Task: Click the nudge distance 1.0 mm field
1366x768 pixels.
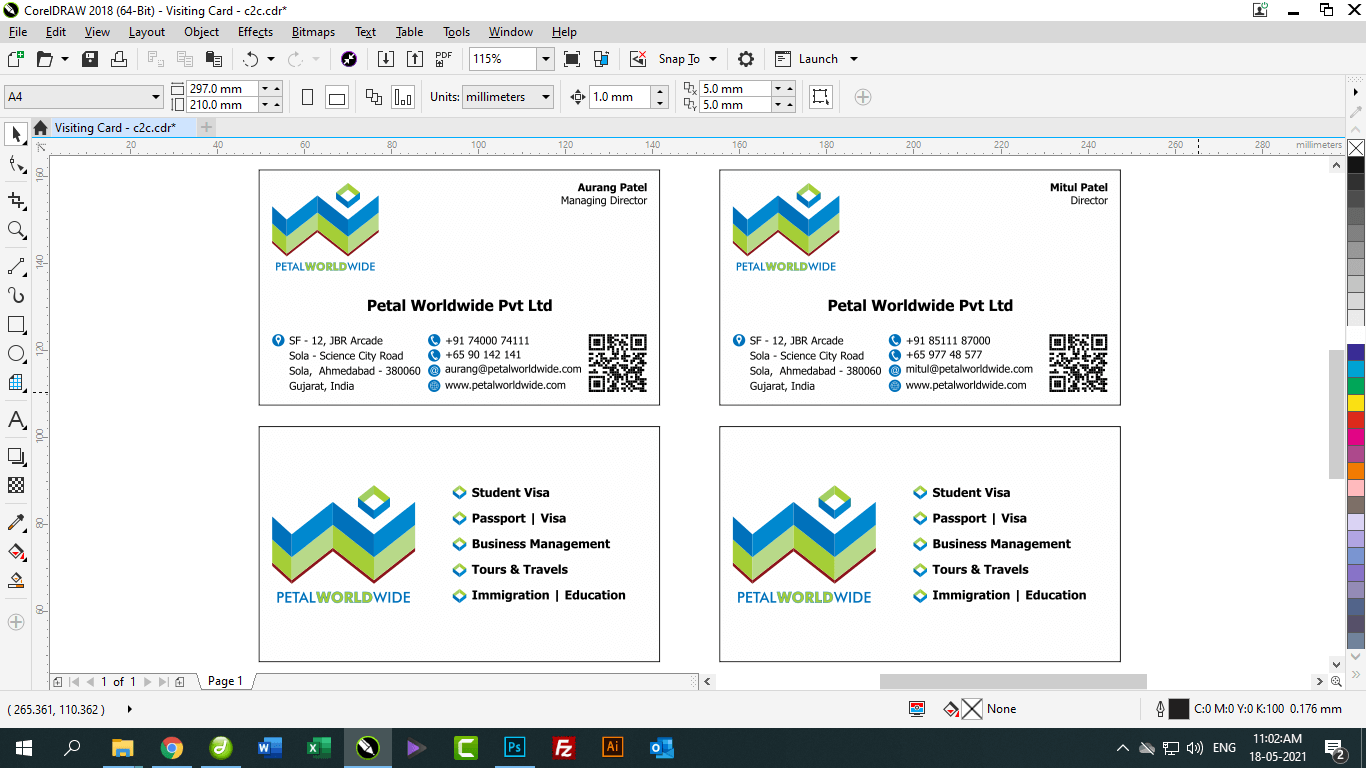Action: (x=620, y=97)
